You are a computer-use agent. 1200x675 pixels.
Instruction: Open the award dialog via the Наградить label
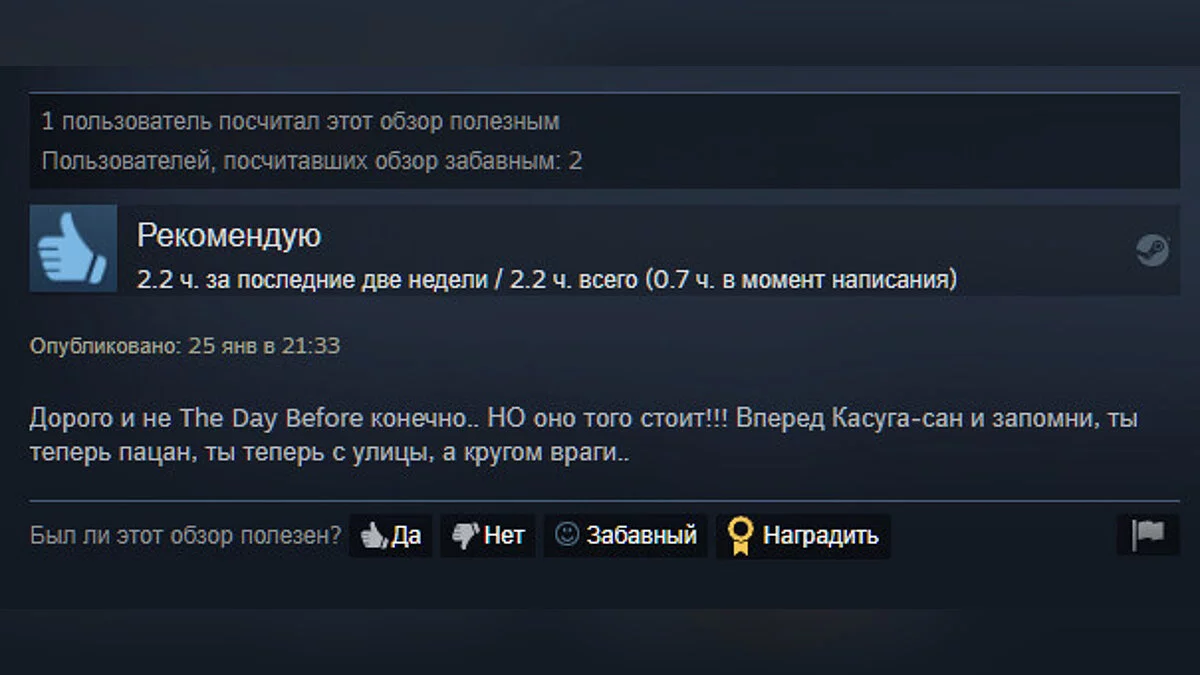point(821,536)
